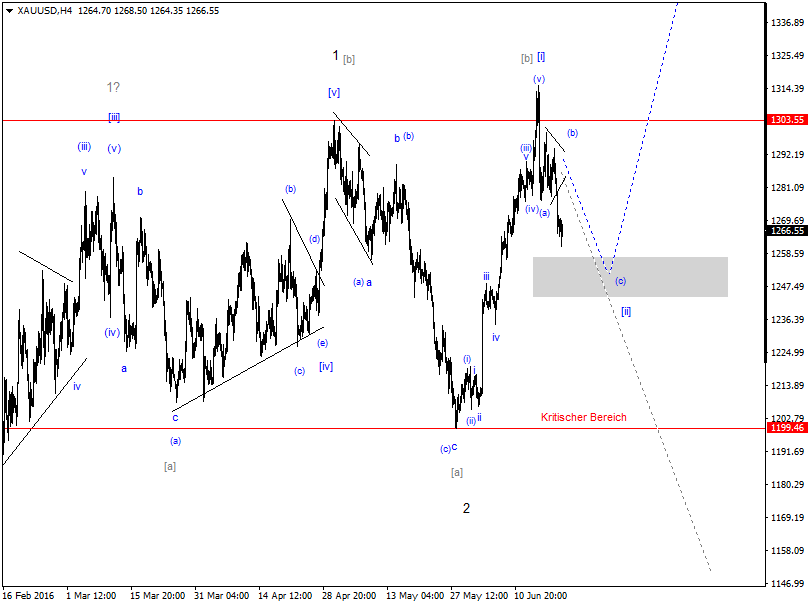Click the 1281.09 price scale value
Screen dimensions: 808x607
click(787, 188)
